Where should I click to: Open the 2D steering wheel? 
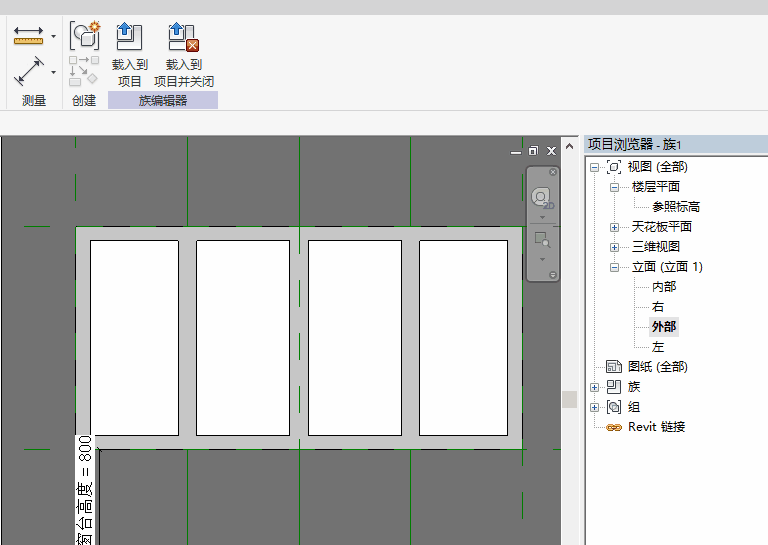tap(542, 197)
